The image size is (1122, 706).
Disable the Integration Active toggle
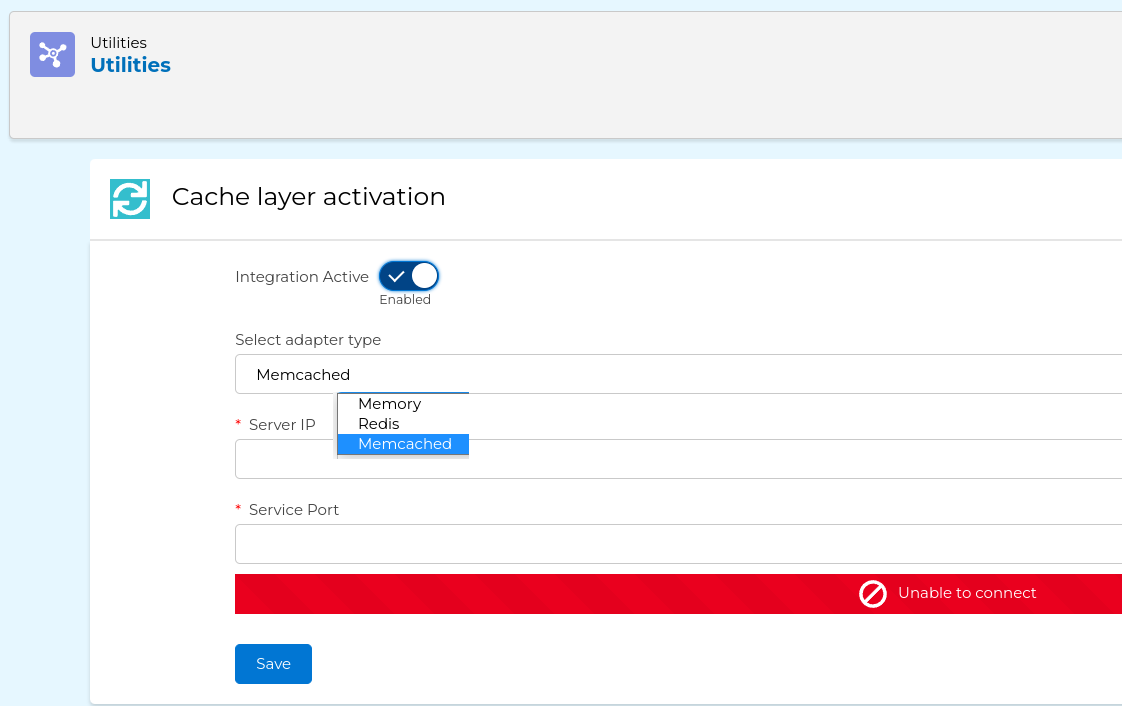point(409,276)
